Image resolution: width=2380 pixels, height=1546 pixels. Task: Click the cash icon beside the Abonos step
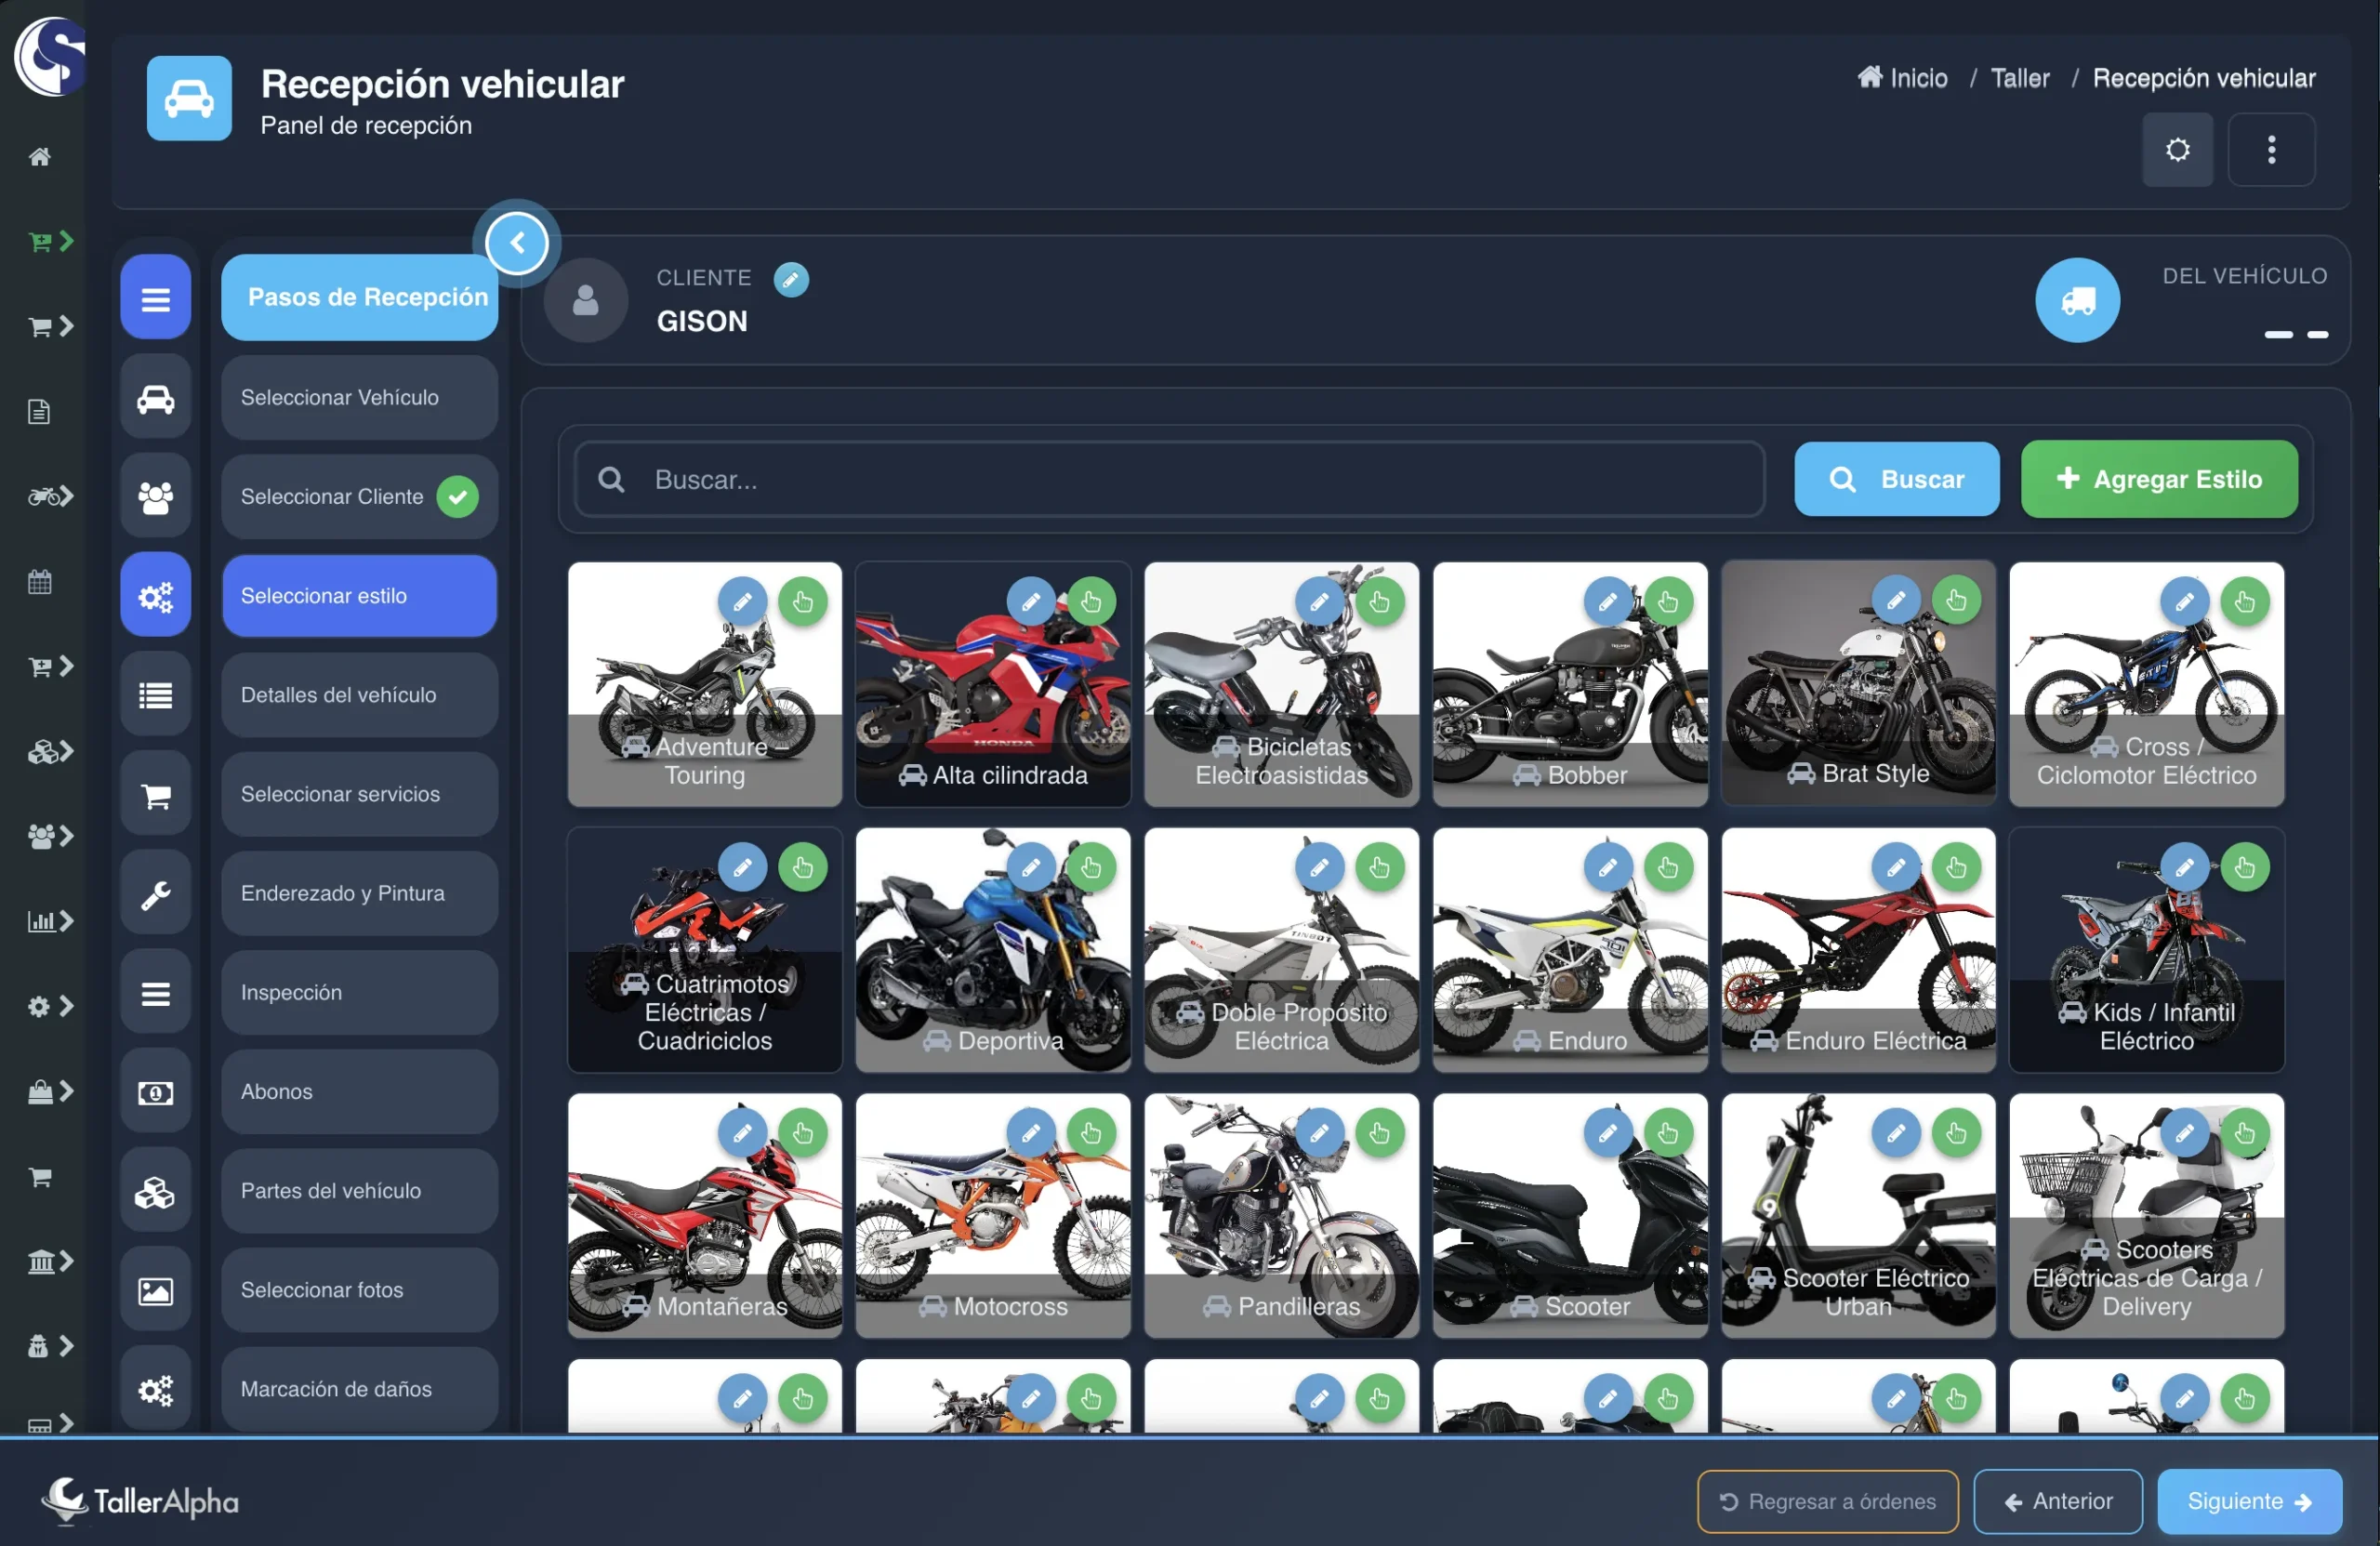tap(155, 1092)
